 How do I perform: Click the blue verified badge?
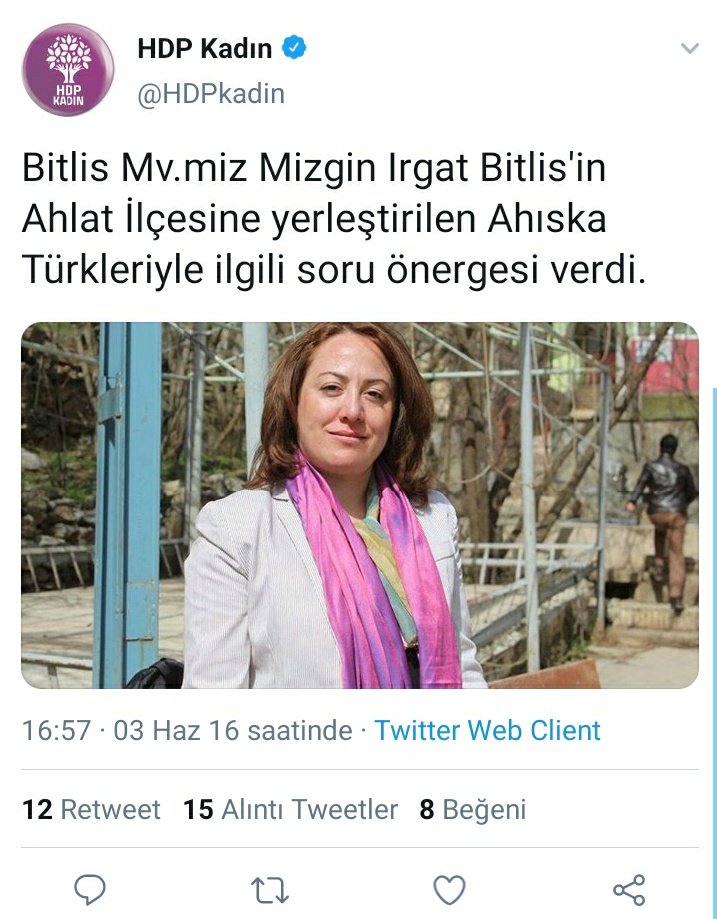pos(294,47)
